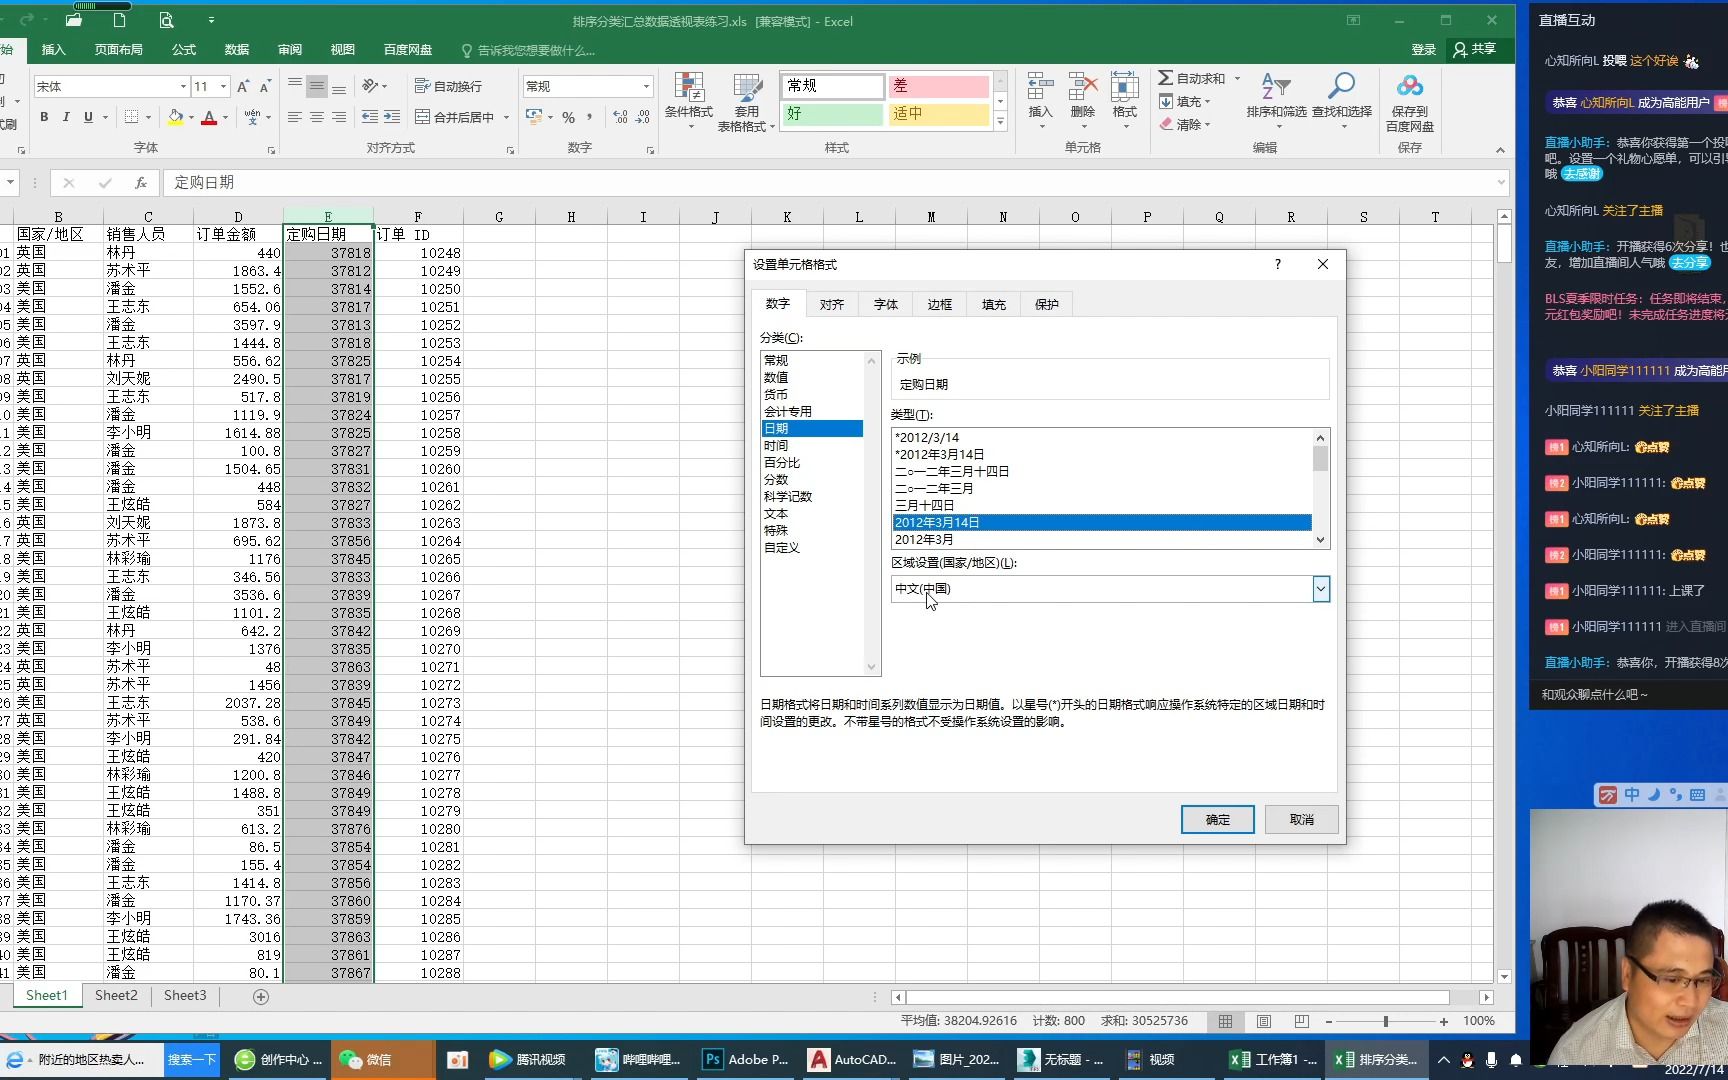Toggle Italic formatting
Image resolution: width=1728 pixels, height=1080 pixels.
click(65, 117)
